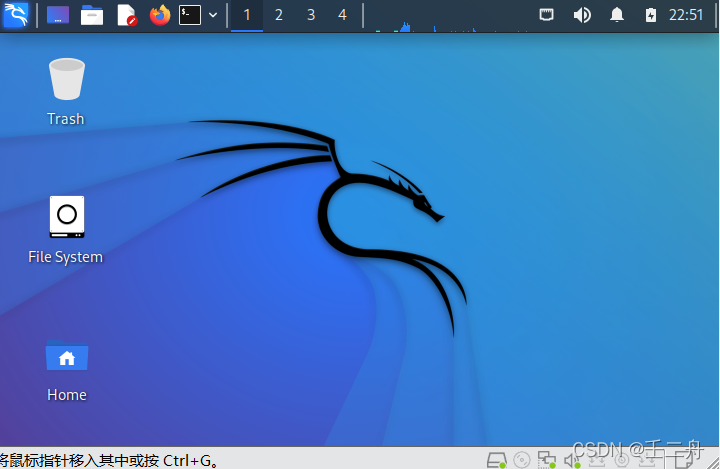Click the Show Desktop panel icon
The image size is (720, 469).
click(58, 15)
